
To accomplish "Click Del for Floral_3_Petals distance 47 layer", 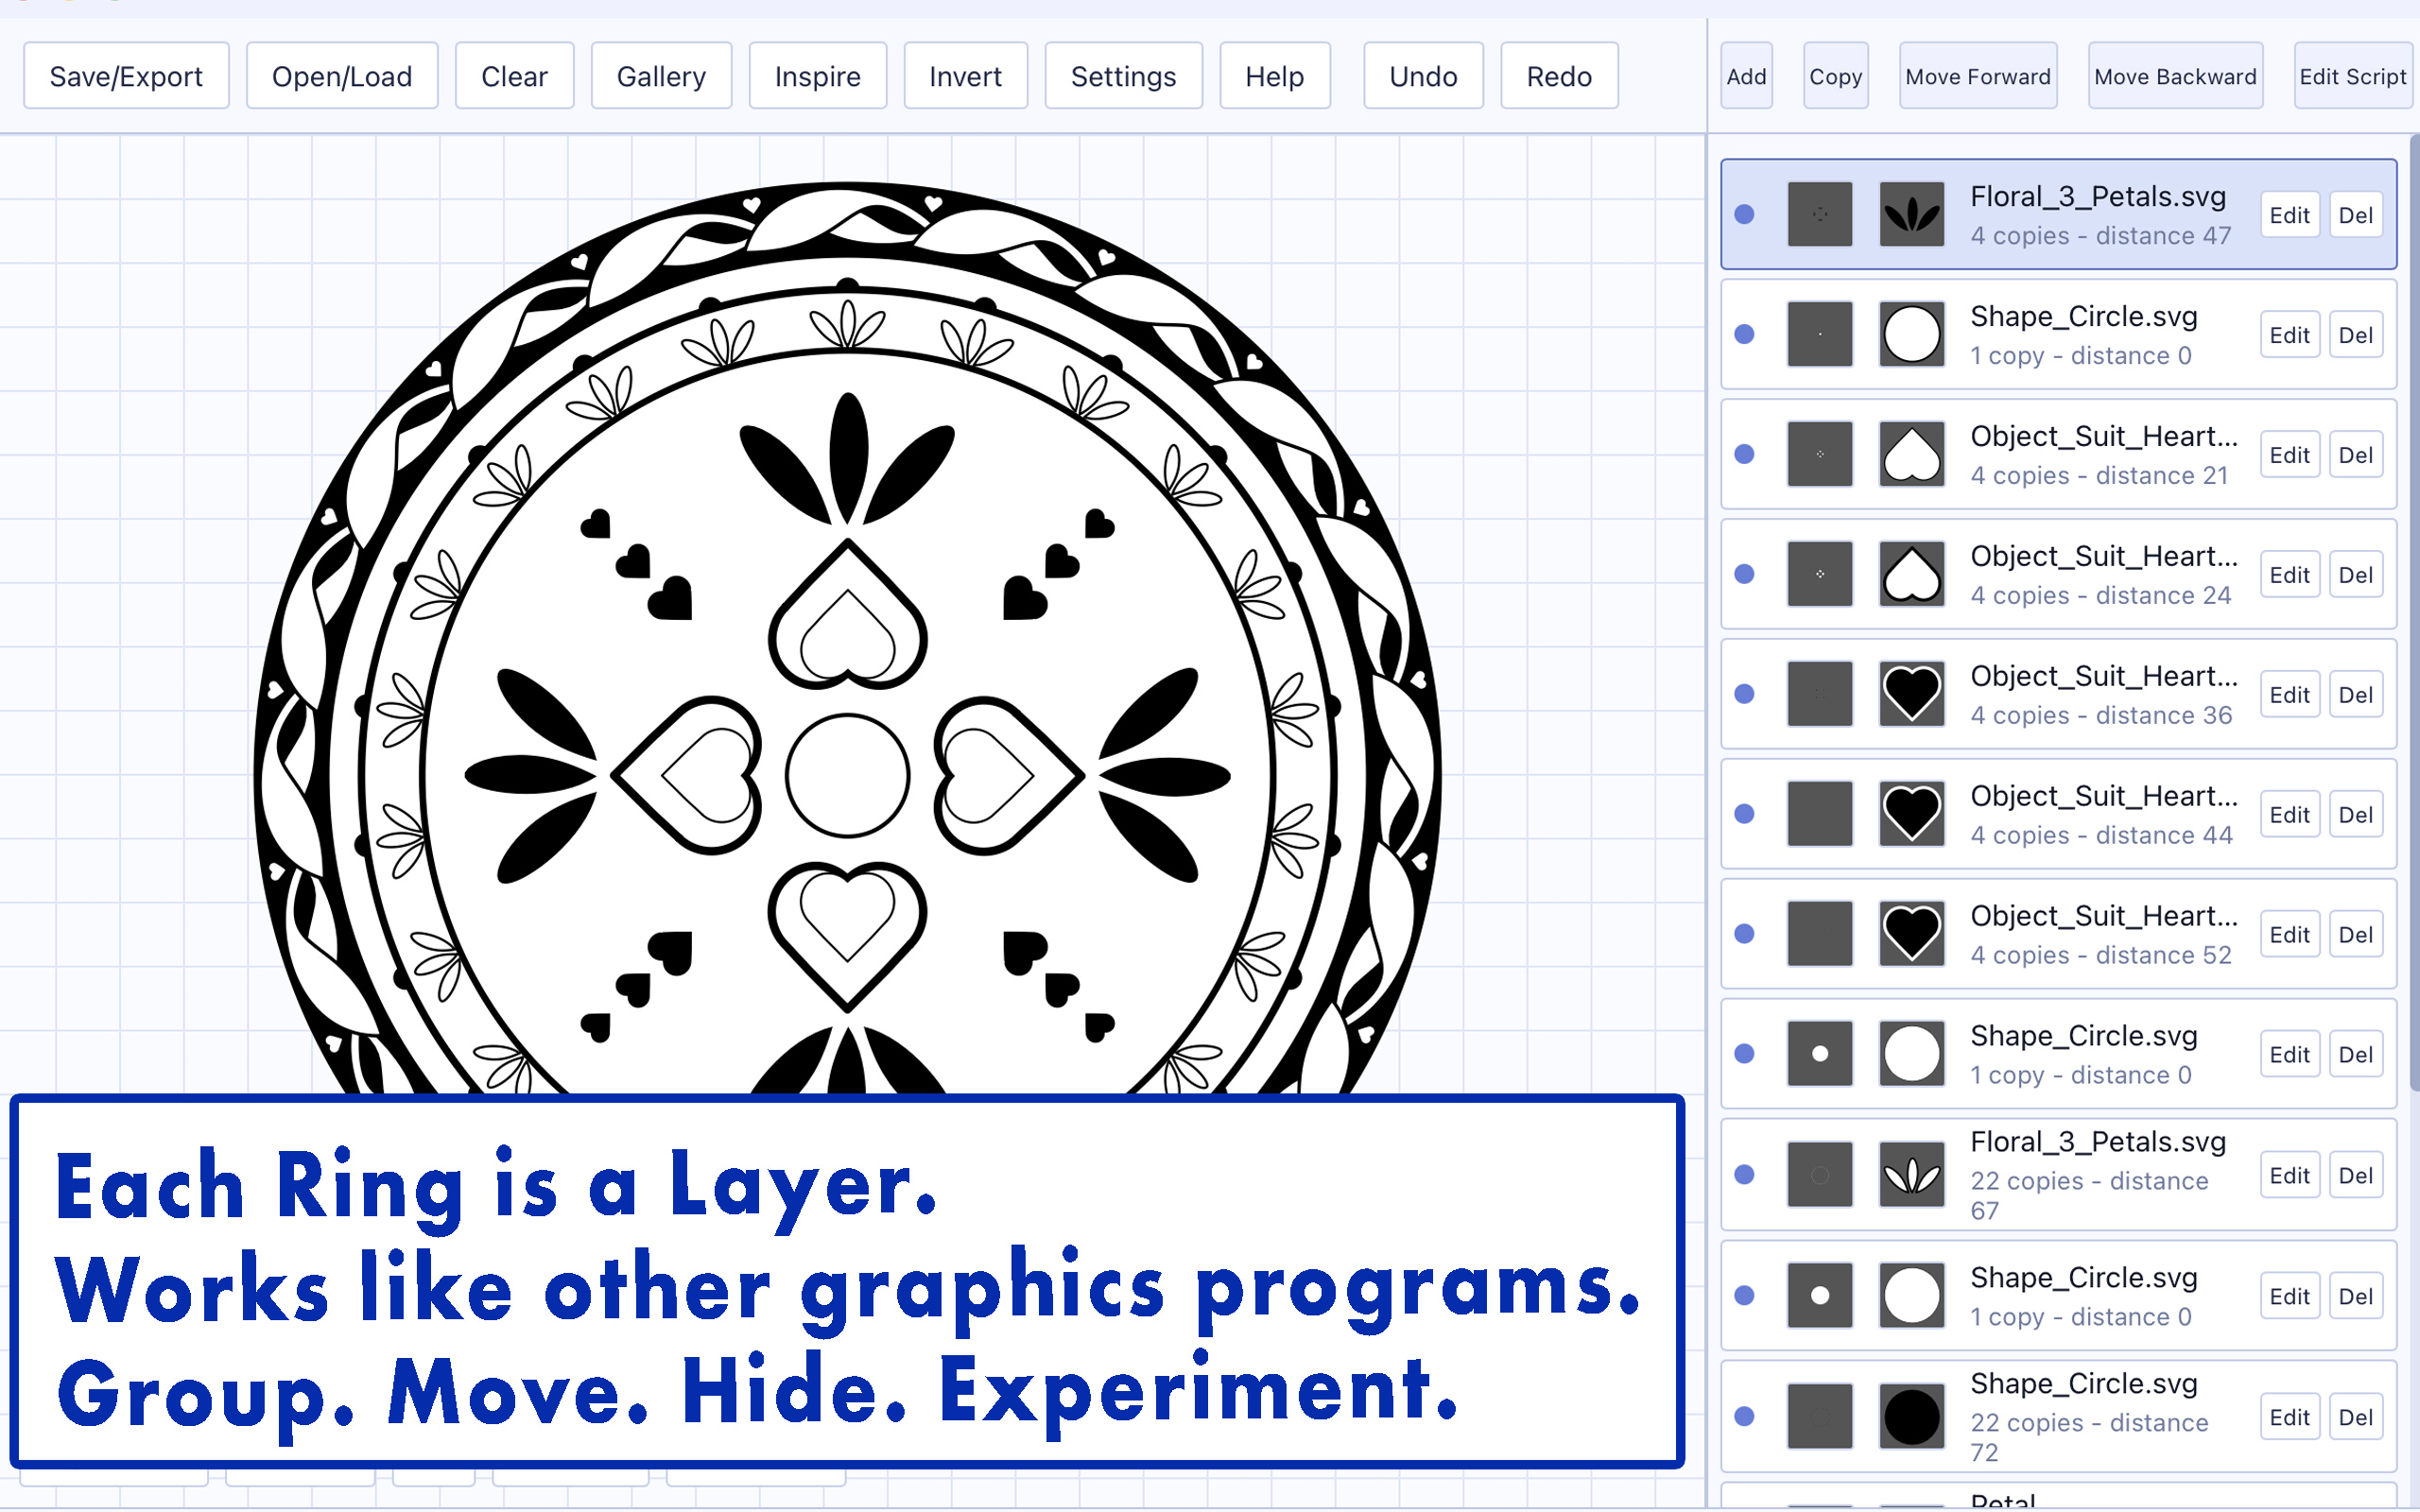I will click(2355, 215).
